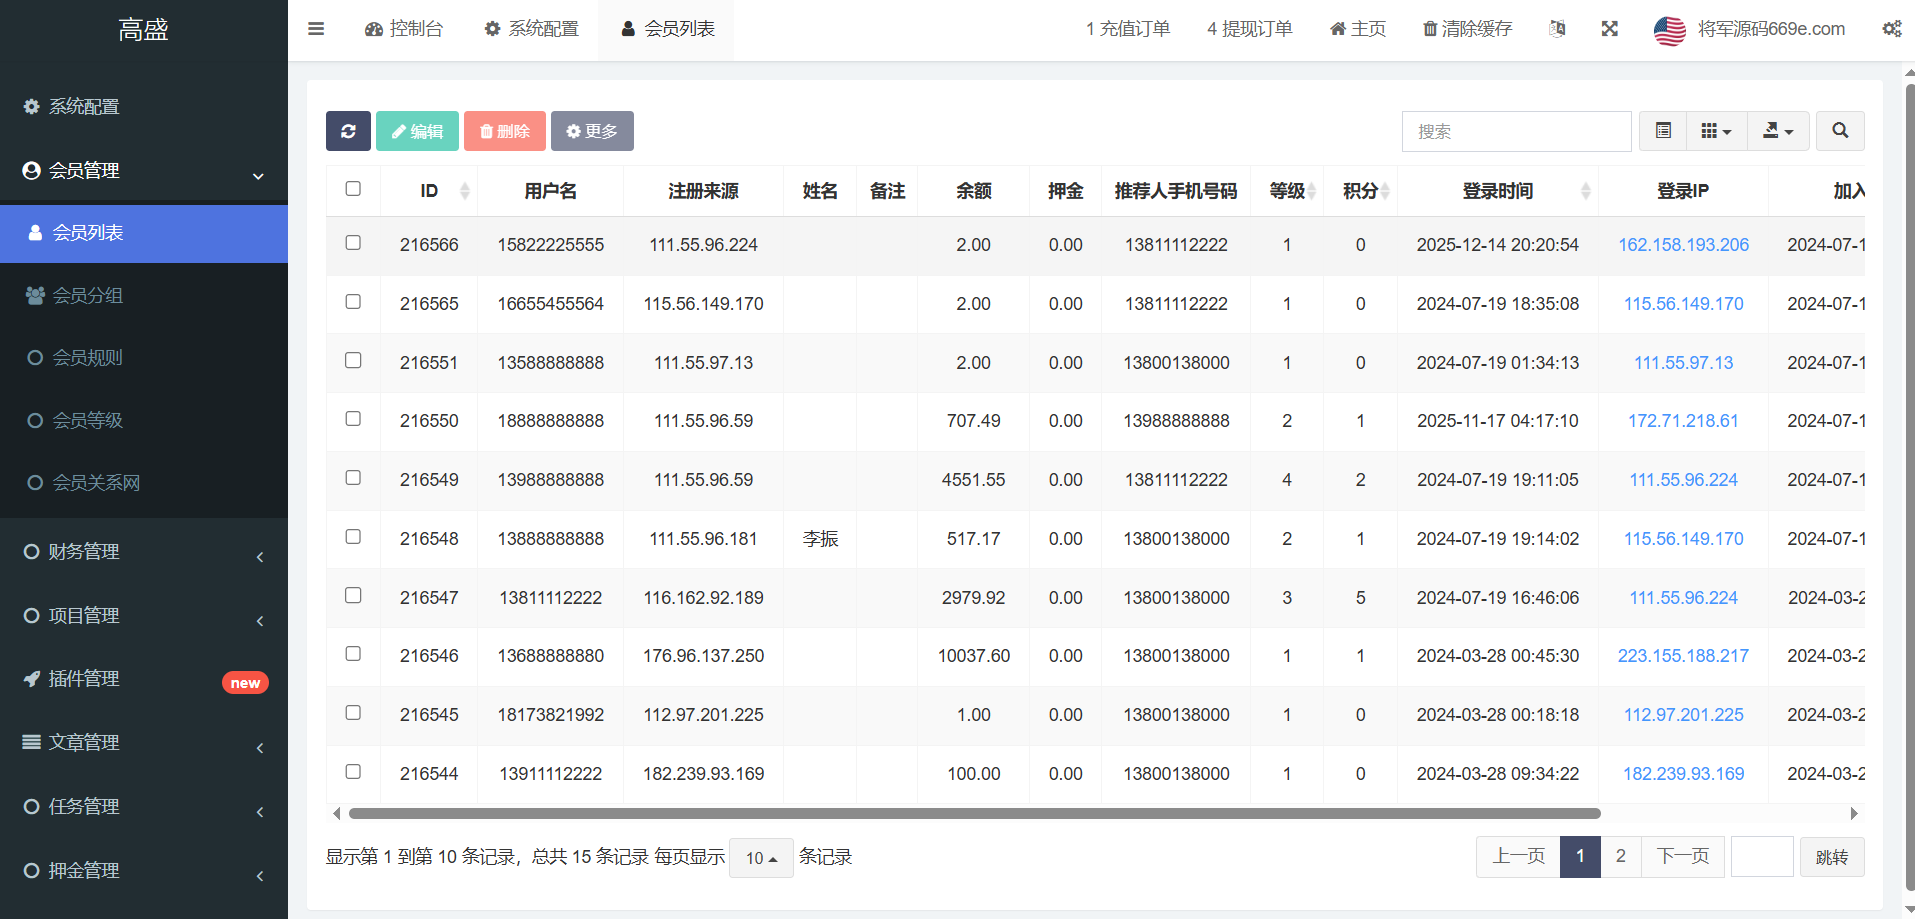Click the horizontal scrollbar under the table

[x=974, y=813]
